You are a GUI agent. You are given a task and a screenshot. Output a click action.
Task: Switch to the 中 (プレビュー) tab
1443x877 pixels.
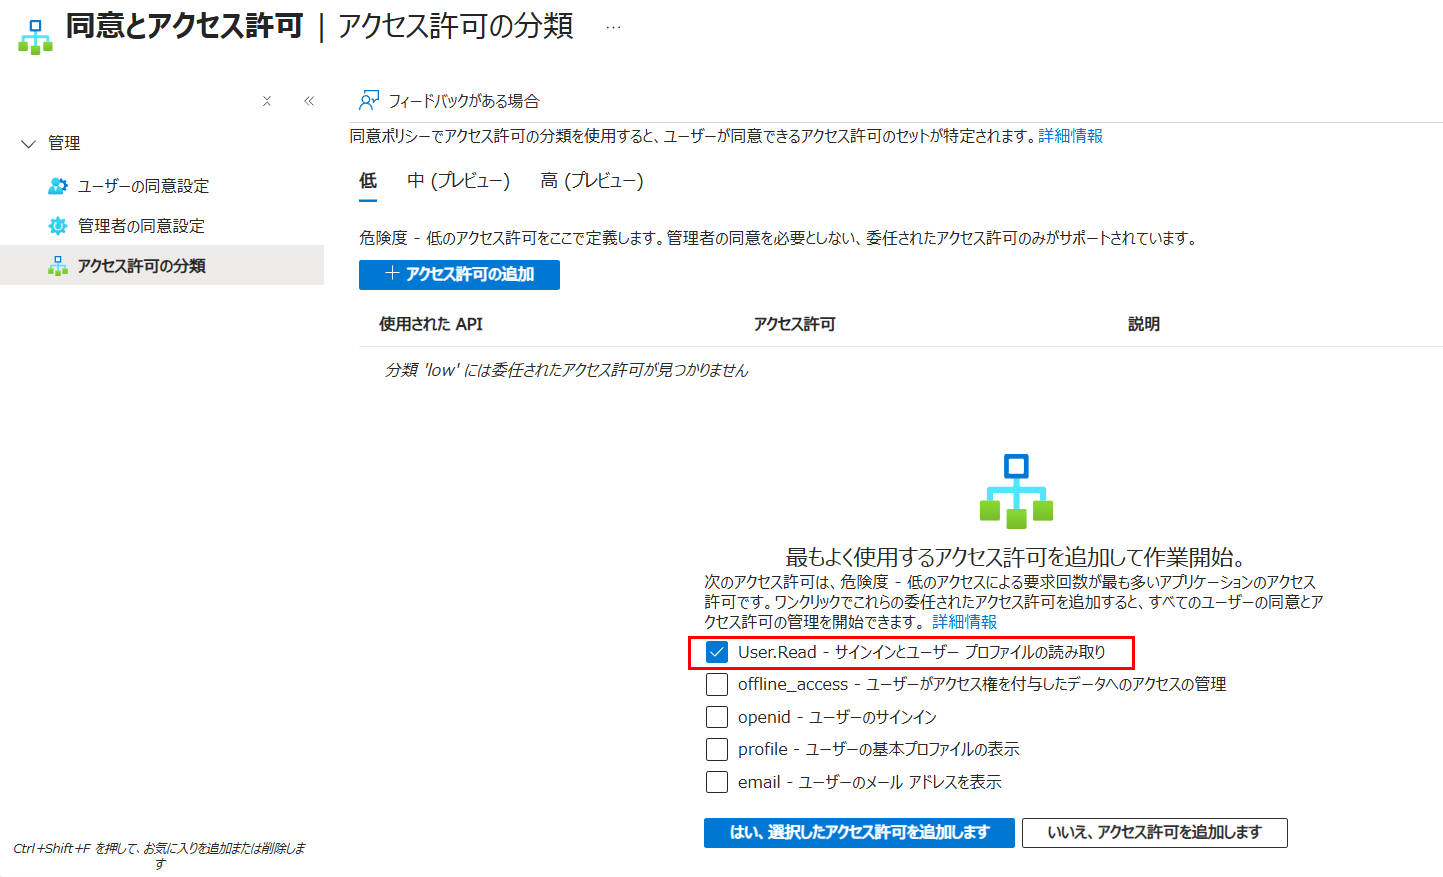tap(459, 181)
